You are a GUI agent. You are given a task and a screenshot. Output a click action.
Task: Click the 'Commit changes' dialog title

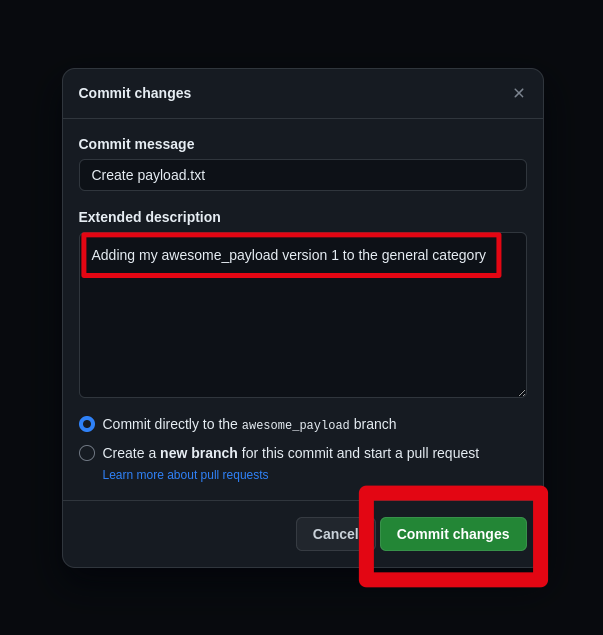click(135, 93)
